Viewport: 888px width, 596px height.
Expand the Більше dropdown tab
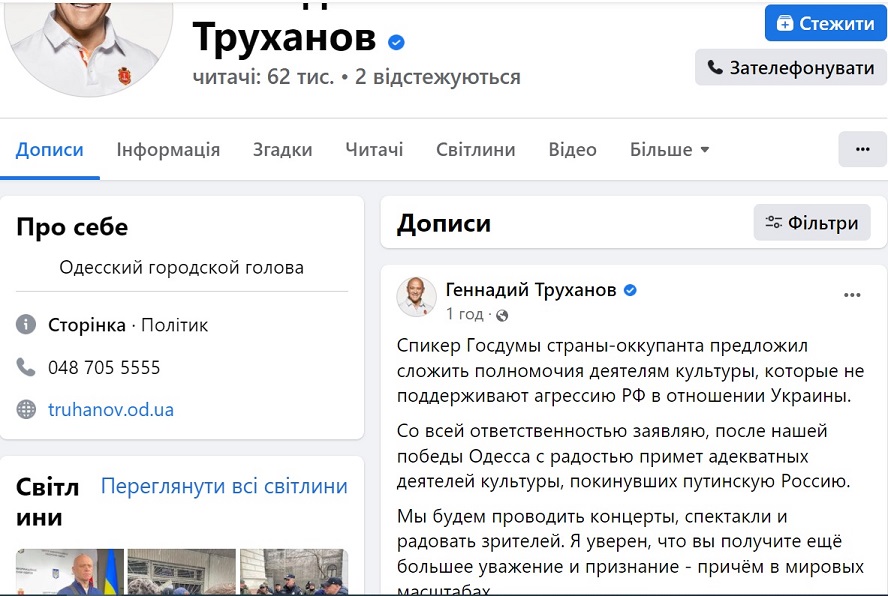[669, 150]
